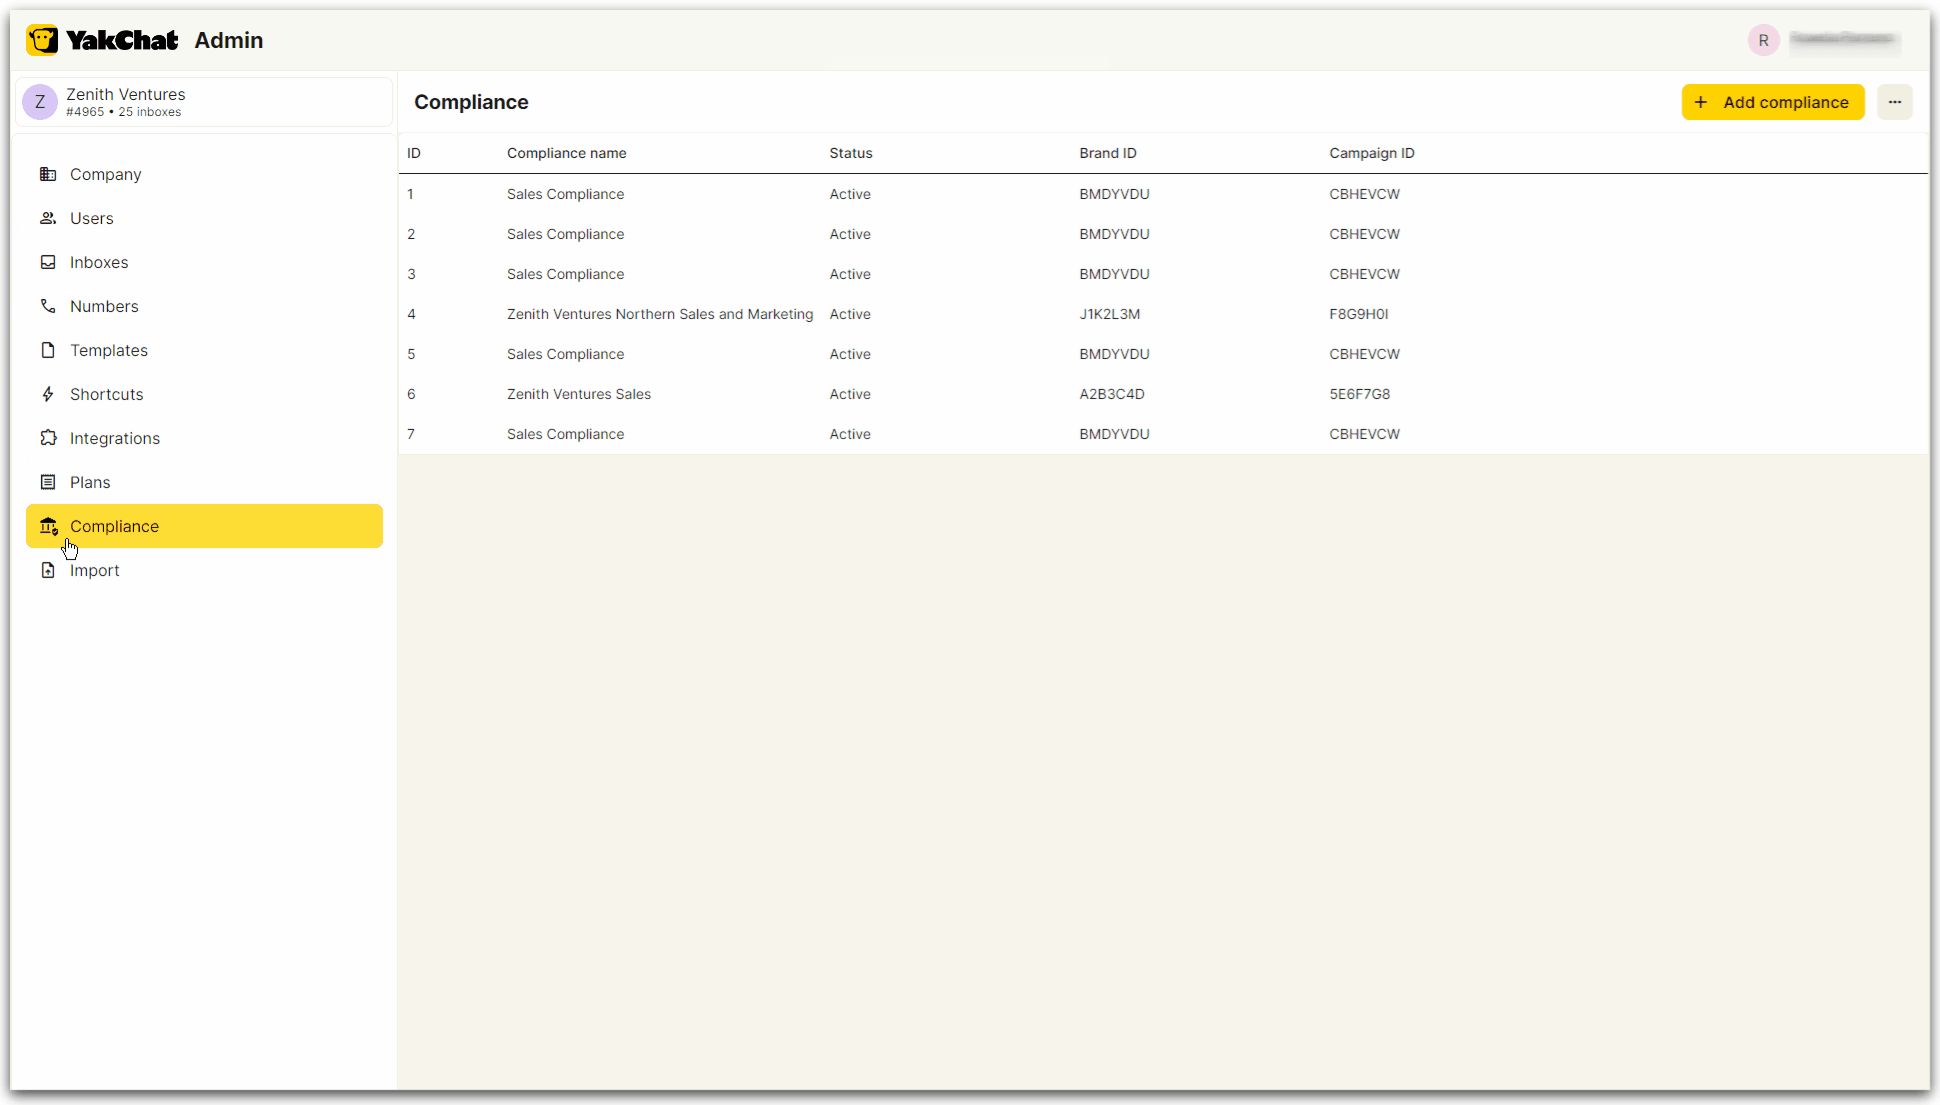This screenshot has height=1105, width=1940.
Task: Open the Plans menu item
Action: (x=90, y=482)
